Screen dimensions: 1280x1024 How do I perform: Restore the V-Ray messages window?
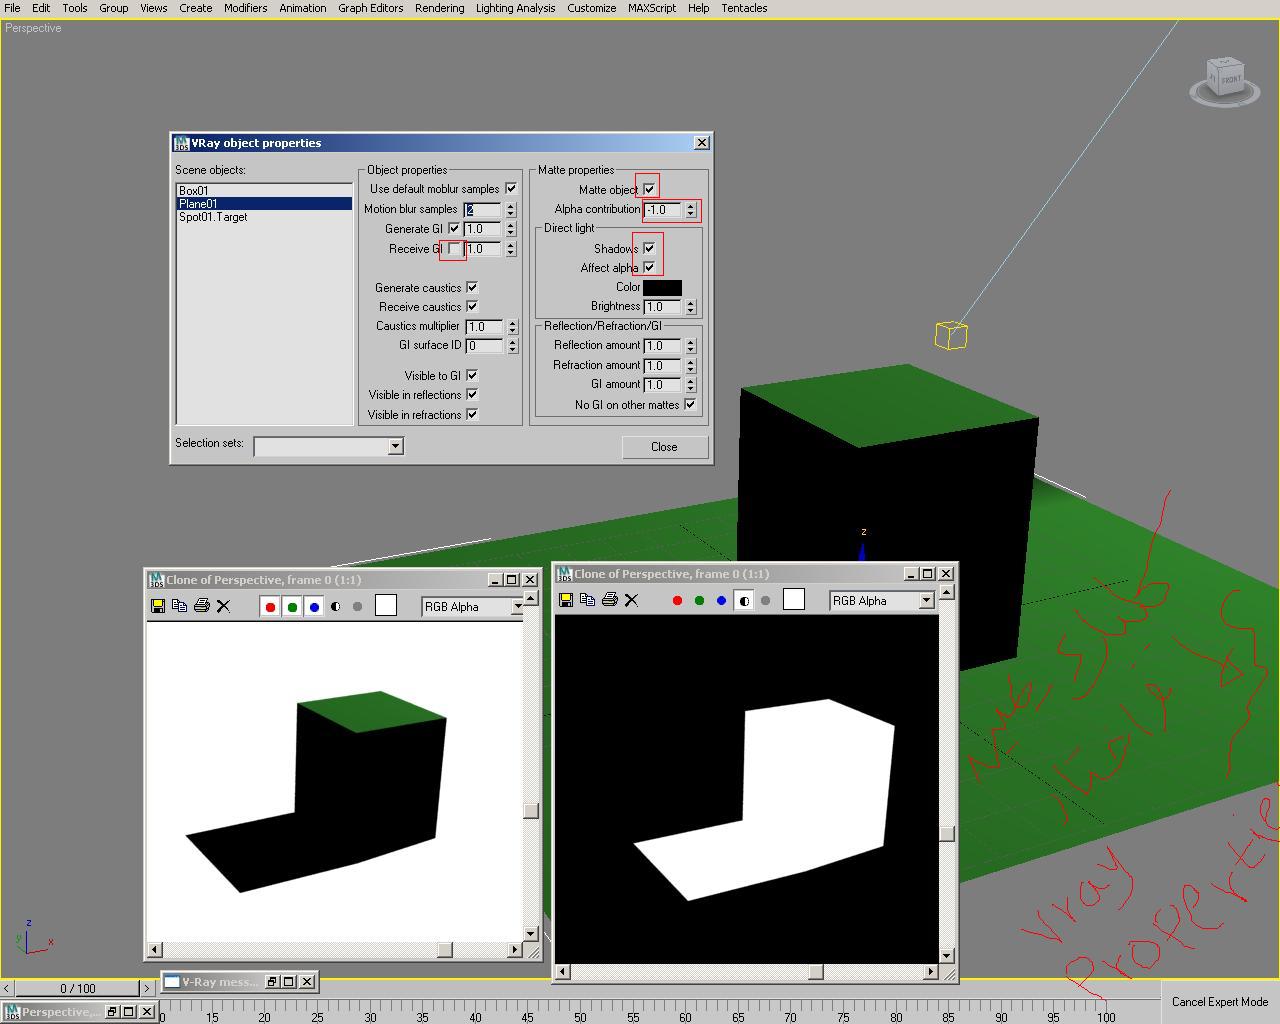[271, 982]
